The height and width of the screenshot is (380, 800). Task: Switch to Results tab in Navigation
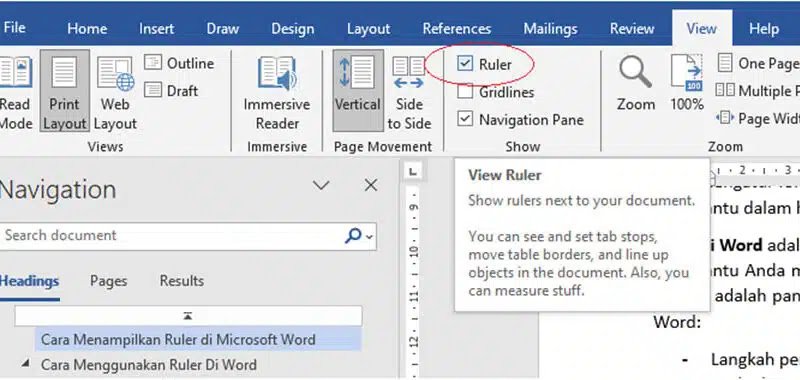pos(182,281)
